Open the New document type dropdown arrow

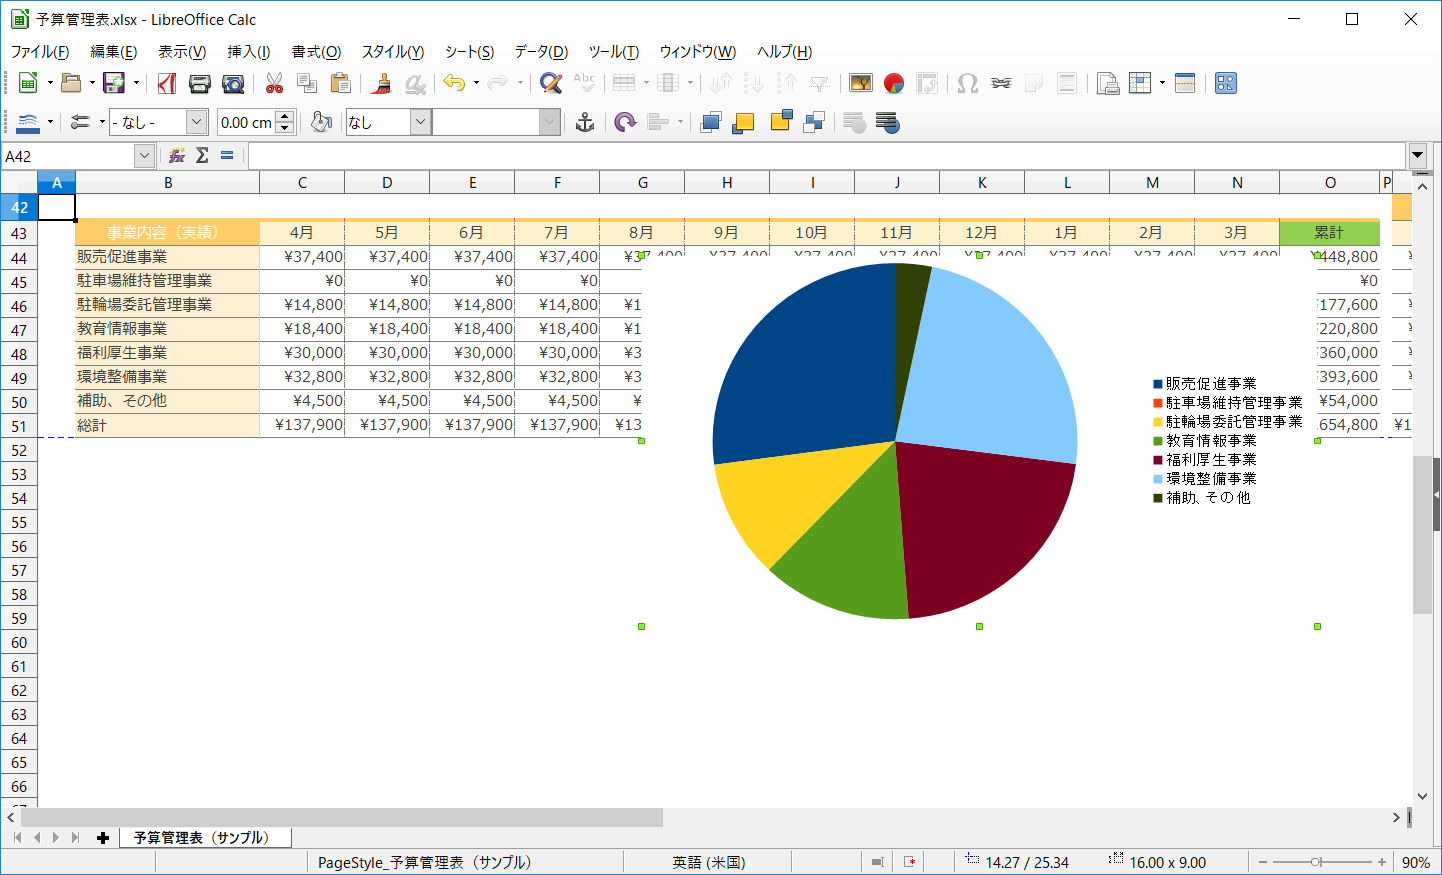[x=50, y=83]
